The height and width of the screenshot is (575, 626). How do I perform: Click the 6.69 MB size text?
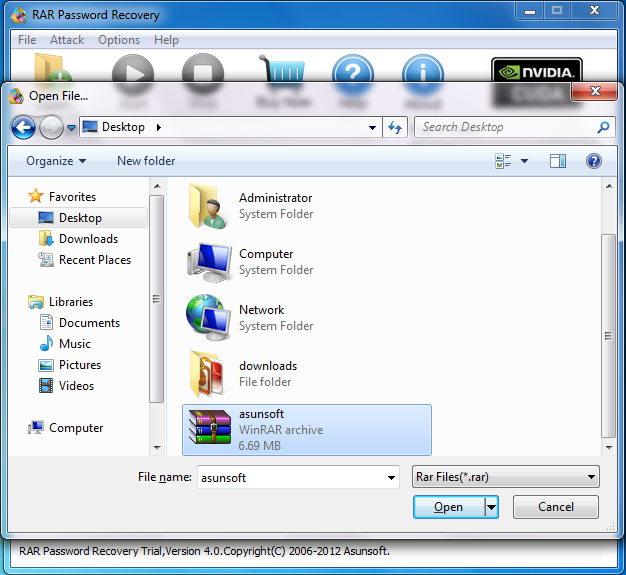click(x=260, y=446)
